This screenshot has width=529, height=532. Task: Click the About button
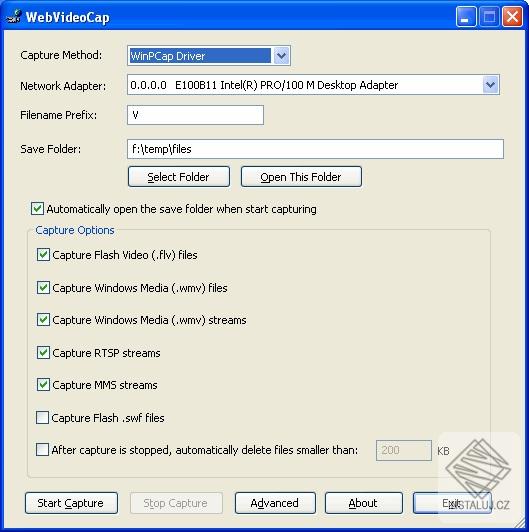pyautogui.click(x=364, y=503)
